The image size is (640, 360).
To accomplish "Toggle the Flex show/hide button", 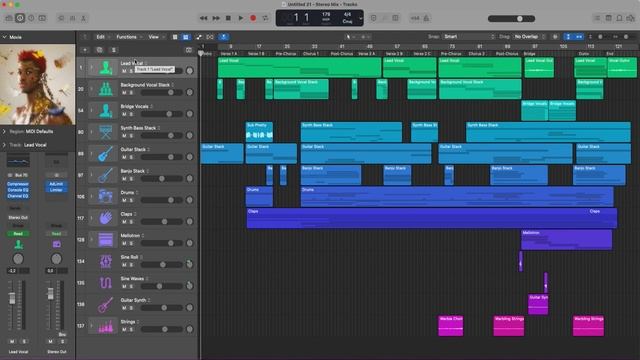I will 210,37.
